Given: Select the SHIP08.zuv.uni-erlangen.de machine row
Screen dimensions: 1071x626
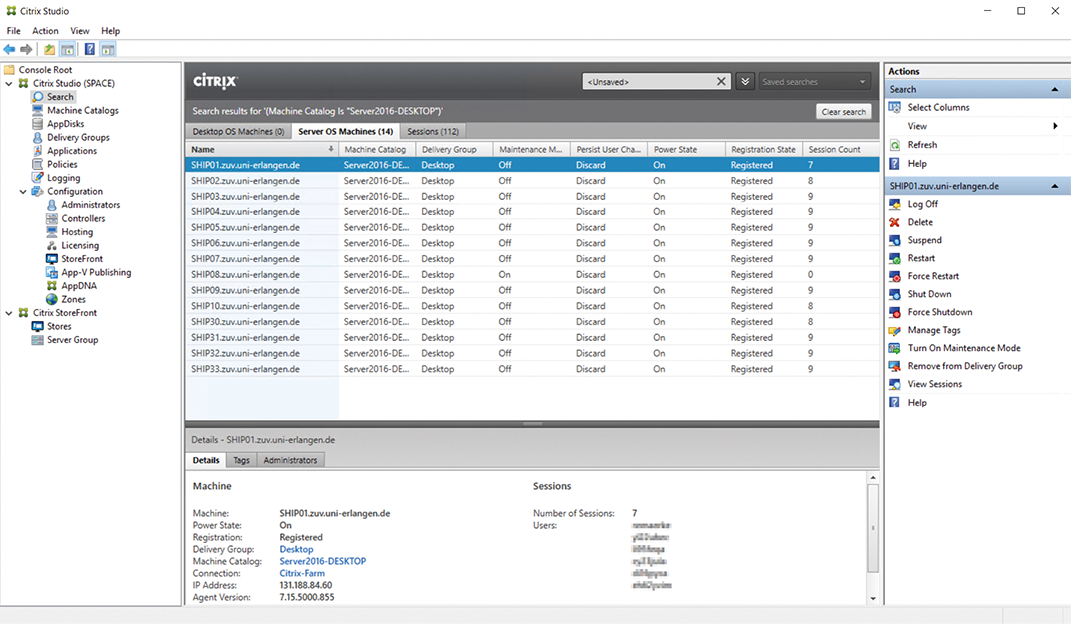Looking at the screenshot, I should coord(245,275).
